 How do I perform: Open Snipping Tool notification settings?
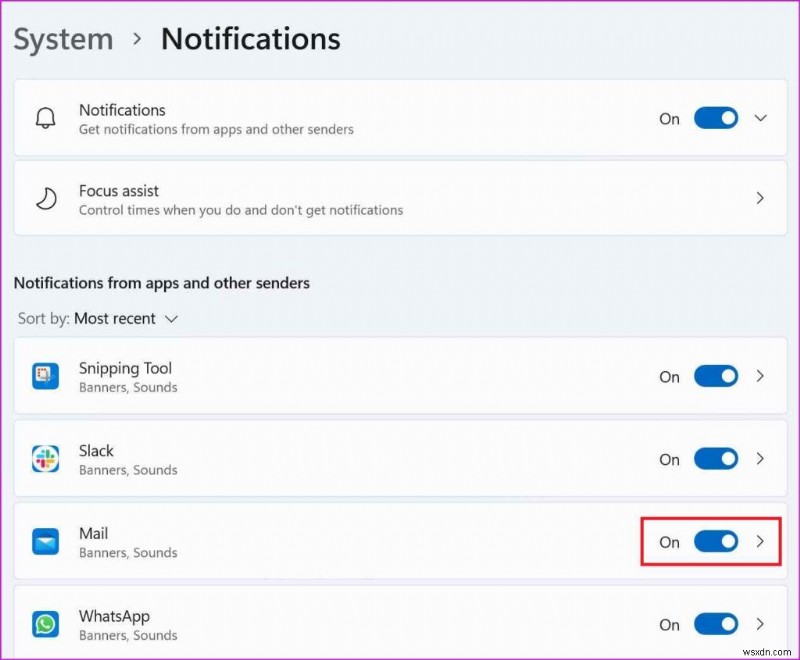[x=760, y=377]
